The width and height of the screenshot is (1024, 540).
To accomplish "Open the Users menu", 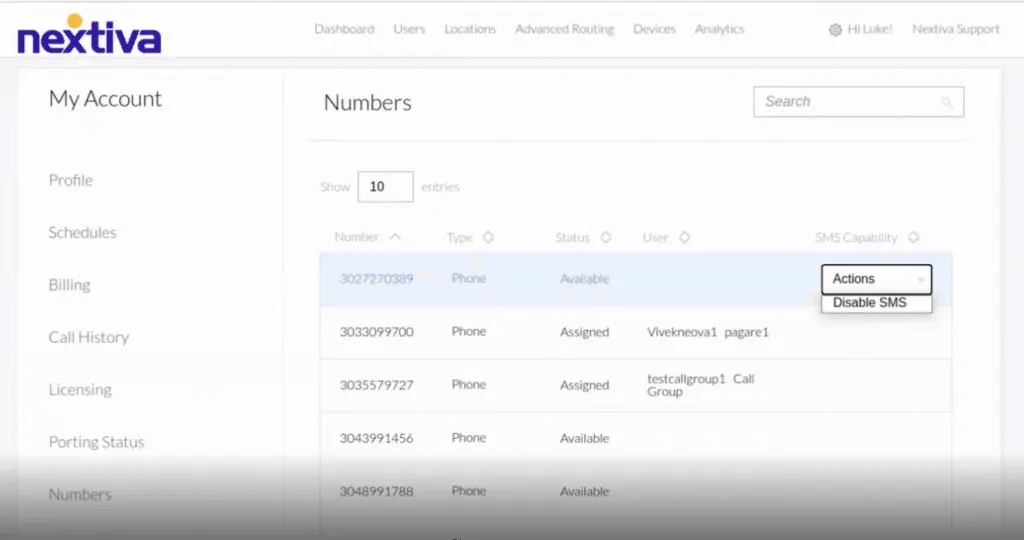I will click(x=409, y=29).
